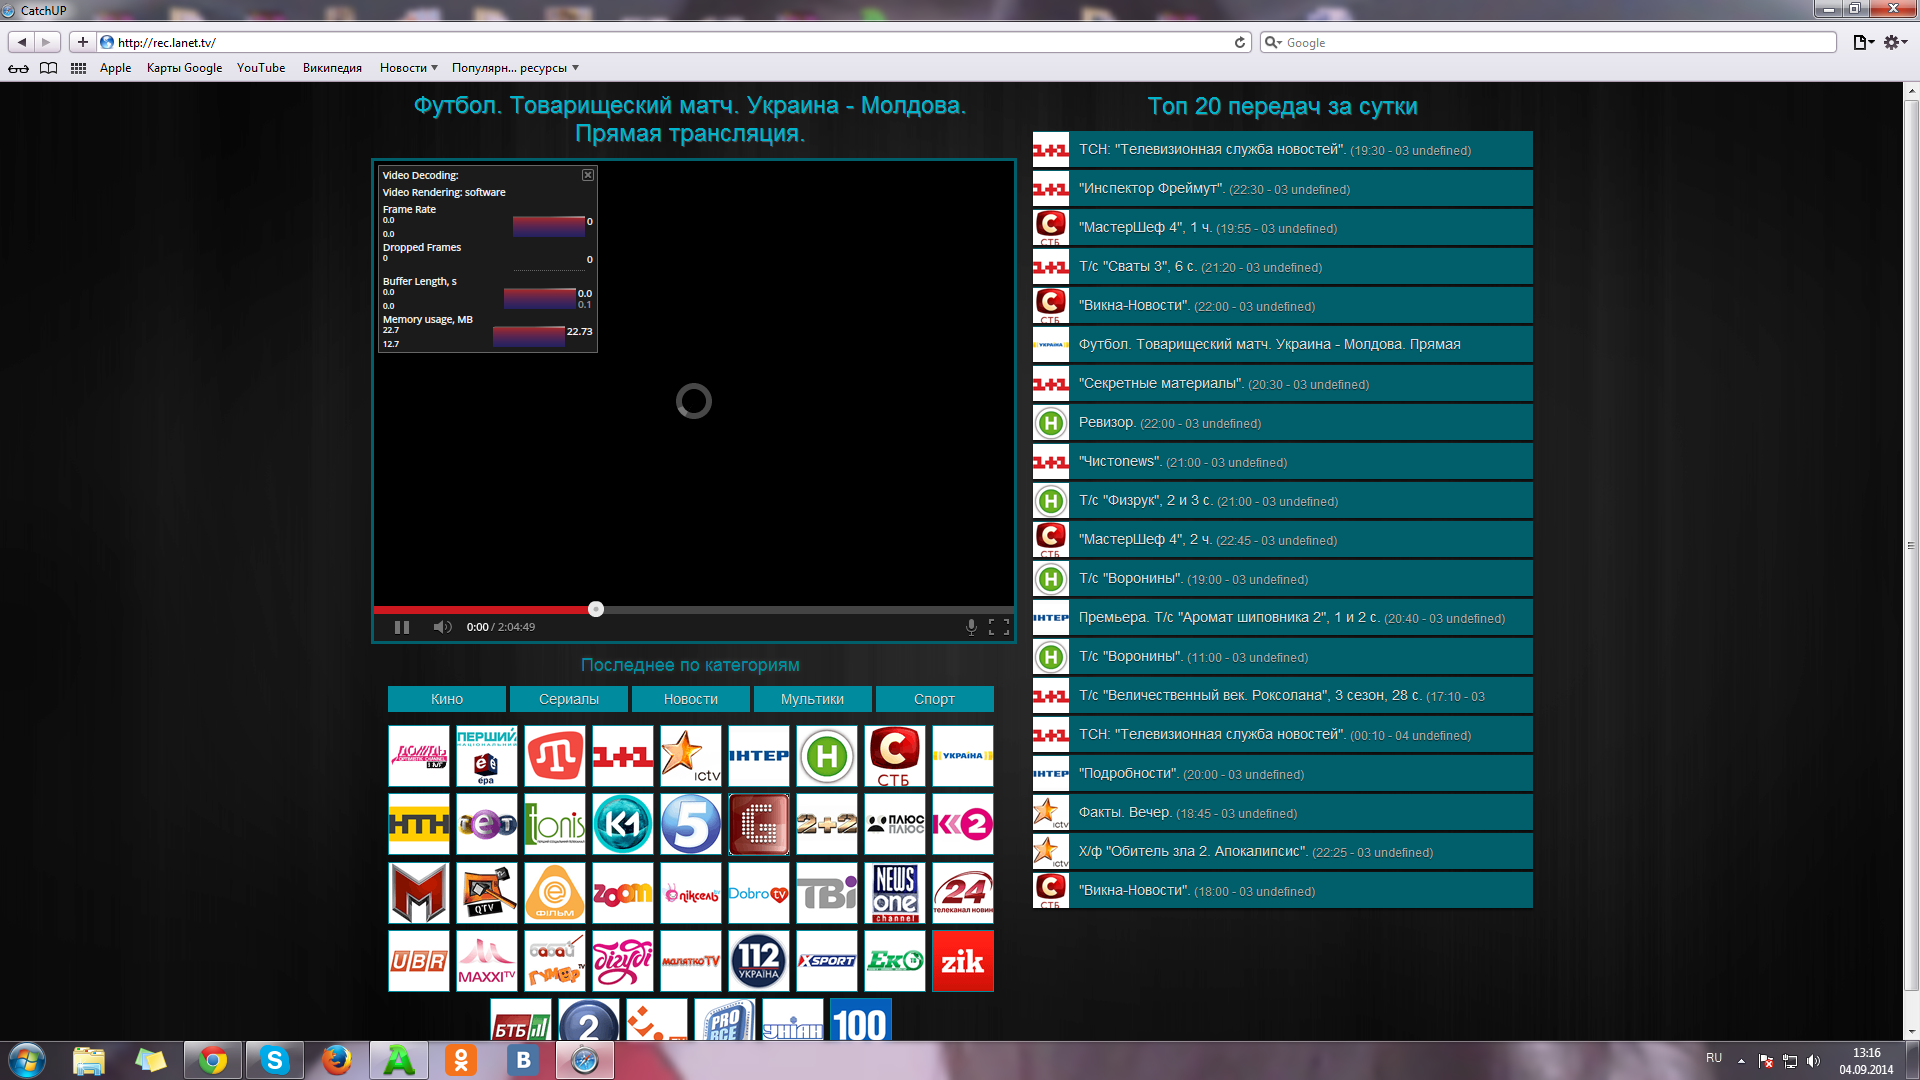Switch to the Спорт category tab
Screen dimensions: 1920x1080
coord(934,699)
